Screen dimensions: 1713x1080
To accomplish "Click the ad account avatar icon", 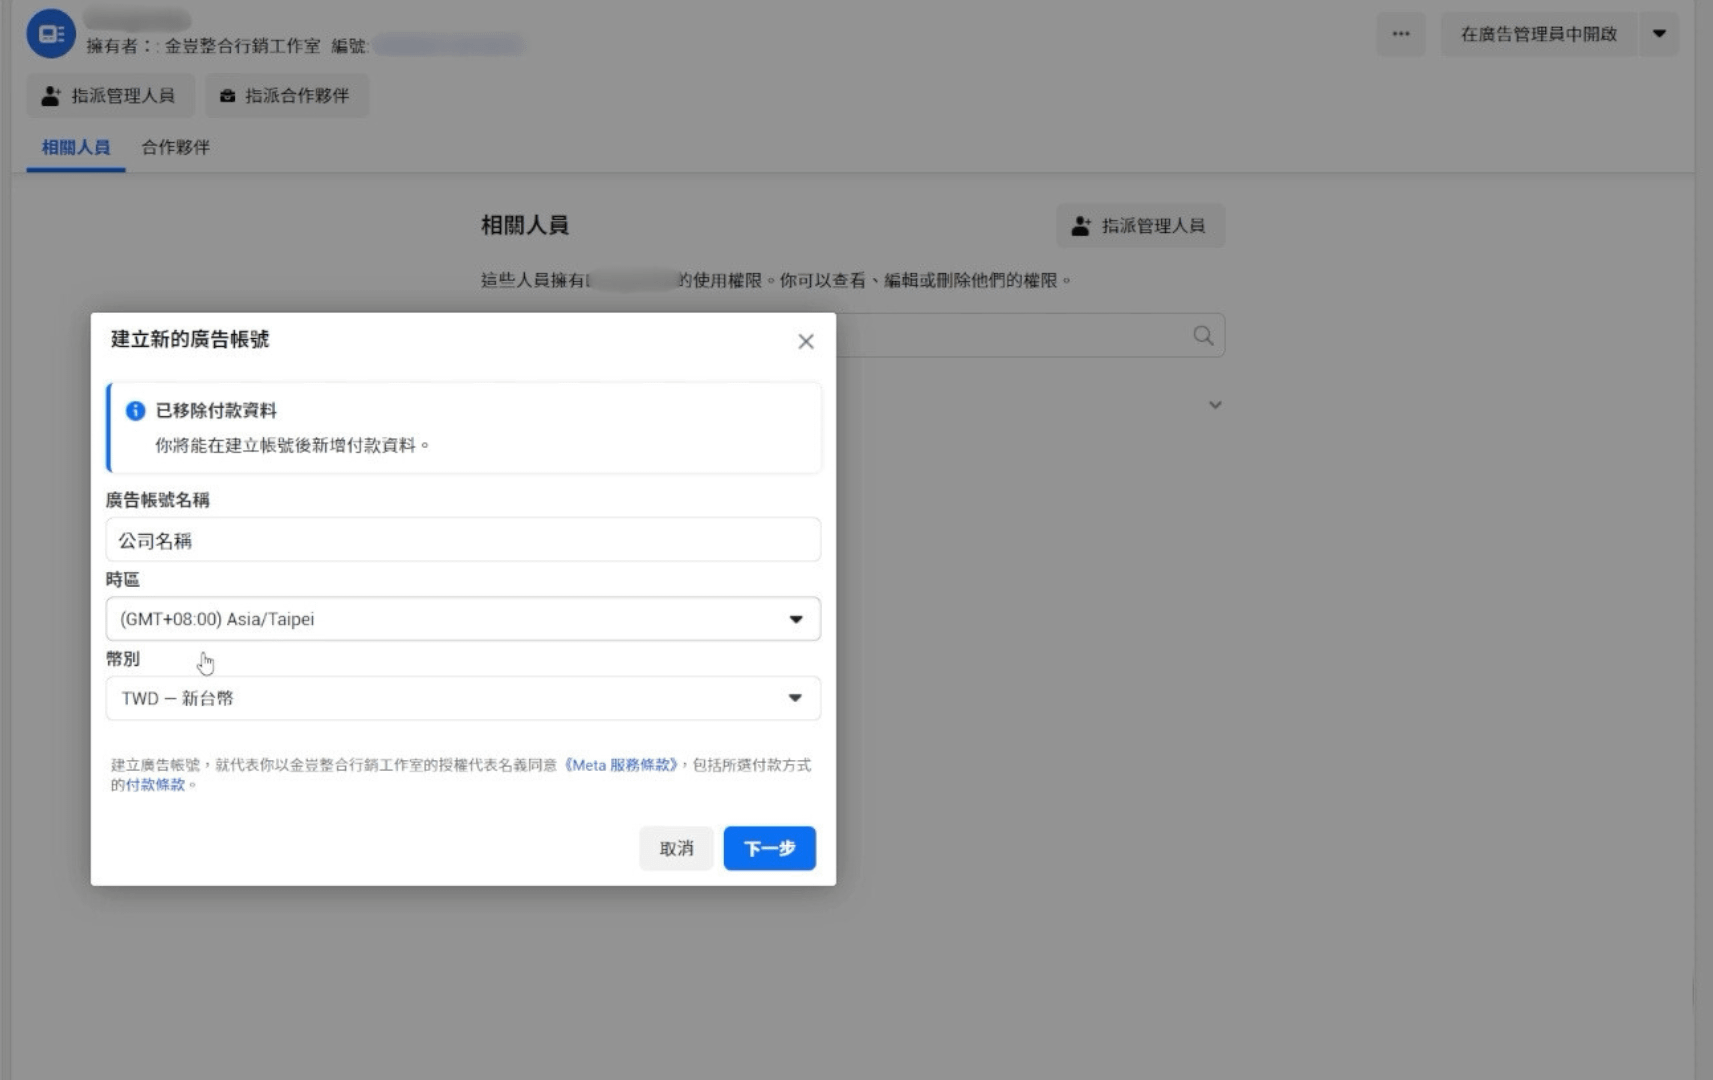I will (50, 34).
